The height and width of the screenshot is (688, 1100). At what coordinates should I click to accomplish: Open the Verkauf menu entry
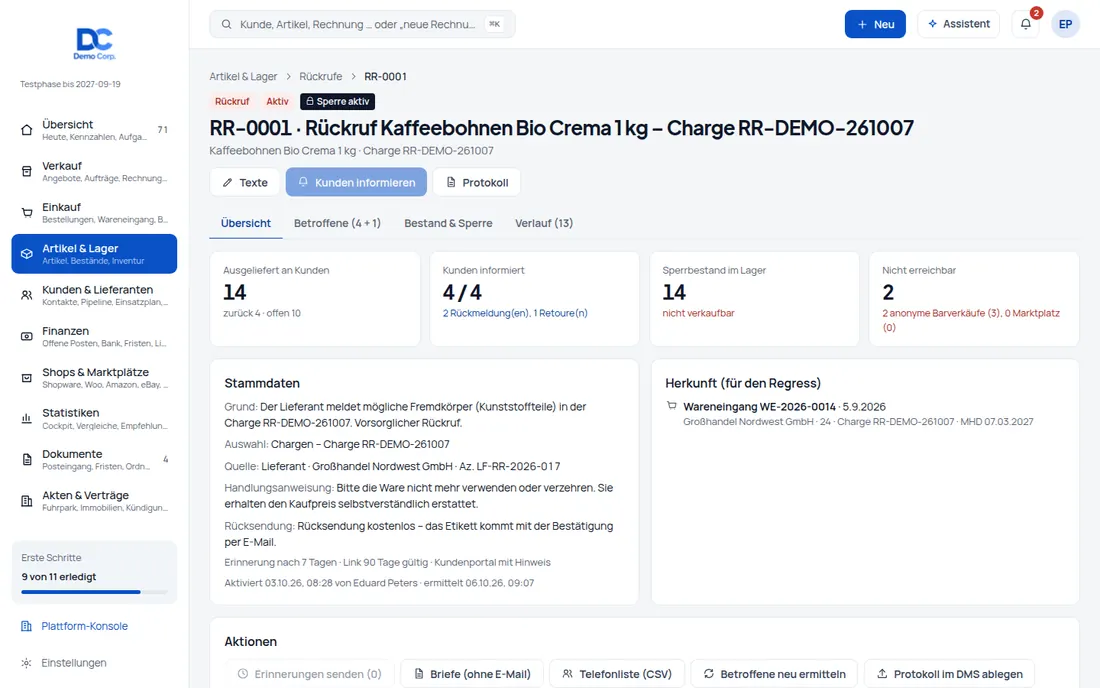click(94, 171)
